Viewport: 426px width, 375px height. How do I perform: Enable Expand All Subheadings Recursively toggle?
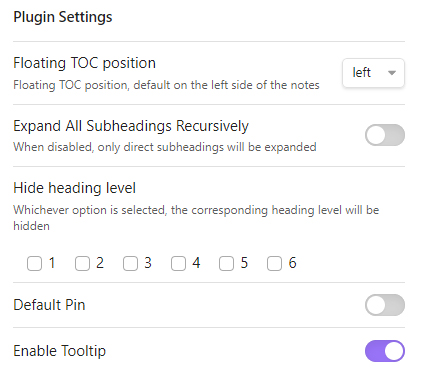pos(385,135)
